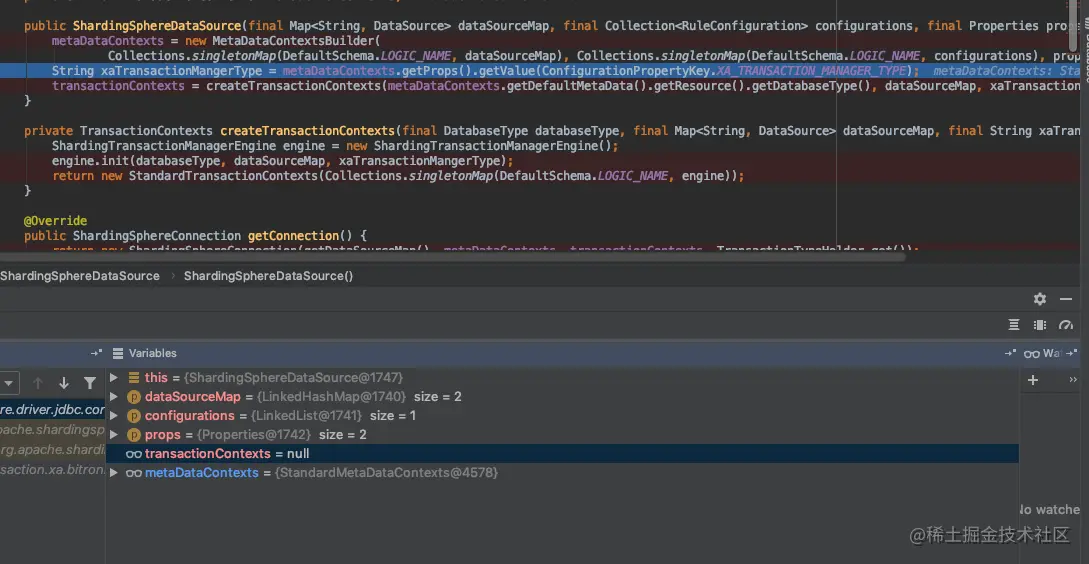Expand the props variable node
Viewport: 1089px width, 564px height.
tap(114, 434)
